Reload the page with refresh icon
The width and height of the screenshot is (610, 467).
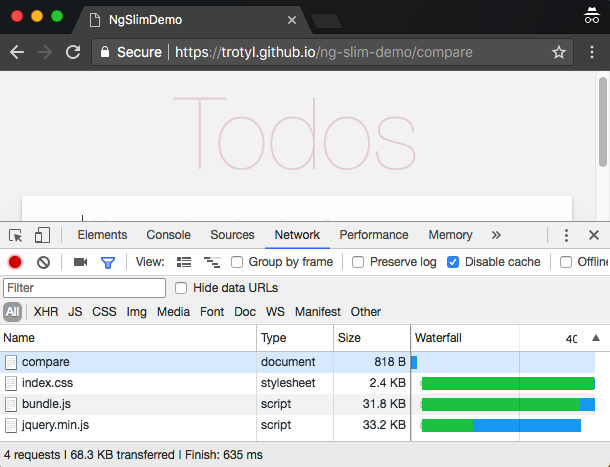pyautogui.click(x=73, y=52)
